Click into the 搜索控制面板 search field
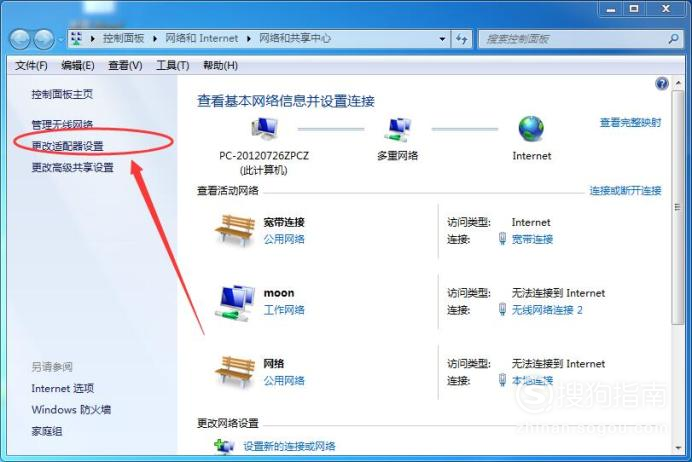The width and height of the screenshot is (692, 462). point(574,39)
